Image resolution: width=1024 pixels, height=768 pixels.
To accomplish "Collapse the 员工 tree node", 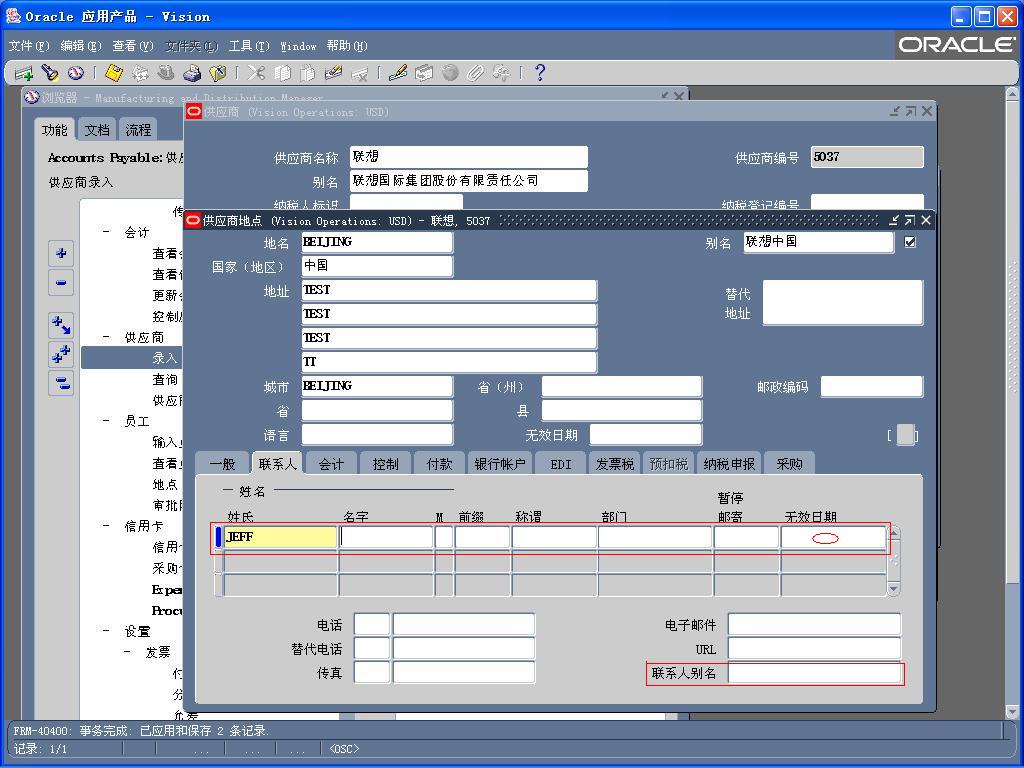I will click(x=106, y=421).
